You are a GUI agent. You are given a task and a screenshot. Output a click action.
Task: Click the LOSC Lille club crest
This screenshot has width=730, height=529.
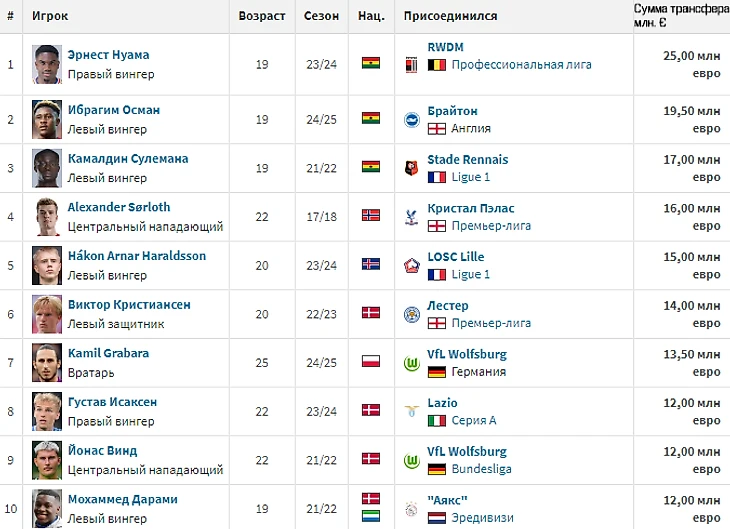[410, 265]
